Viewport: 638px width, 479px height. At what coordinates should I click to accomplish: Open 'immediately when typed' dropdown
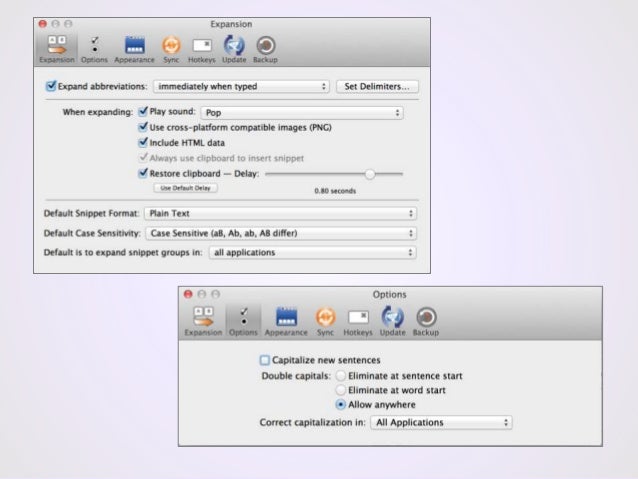(241, 86)
